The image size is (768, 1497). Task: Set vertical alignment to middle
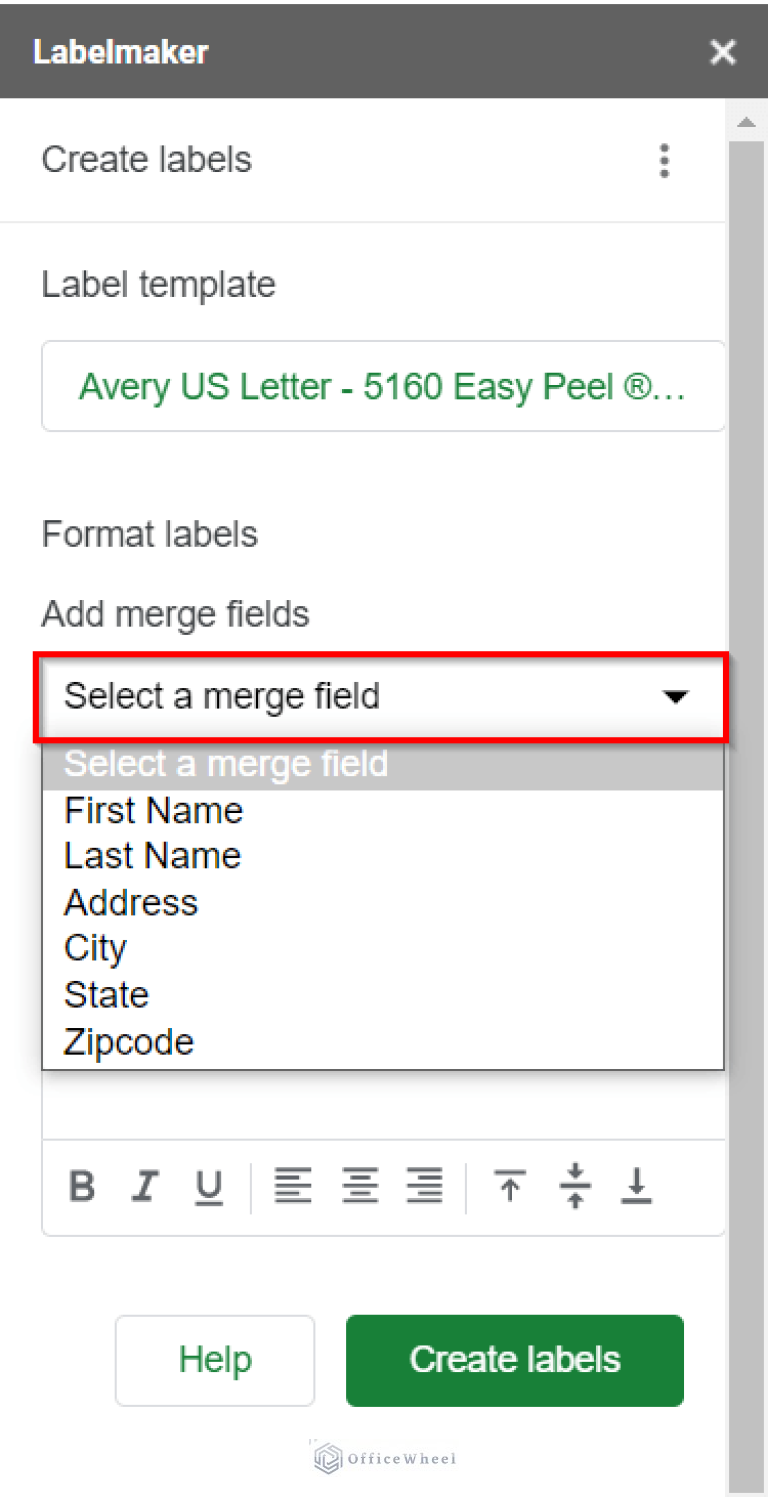574,1186
